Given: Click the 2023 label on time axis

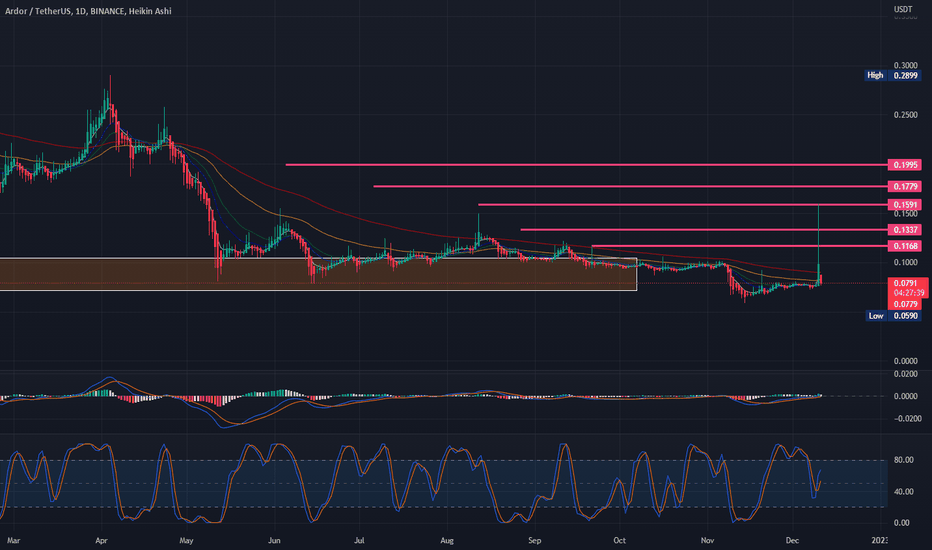Looking at the screenshot, I should click(x=879, y=540).
